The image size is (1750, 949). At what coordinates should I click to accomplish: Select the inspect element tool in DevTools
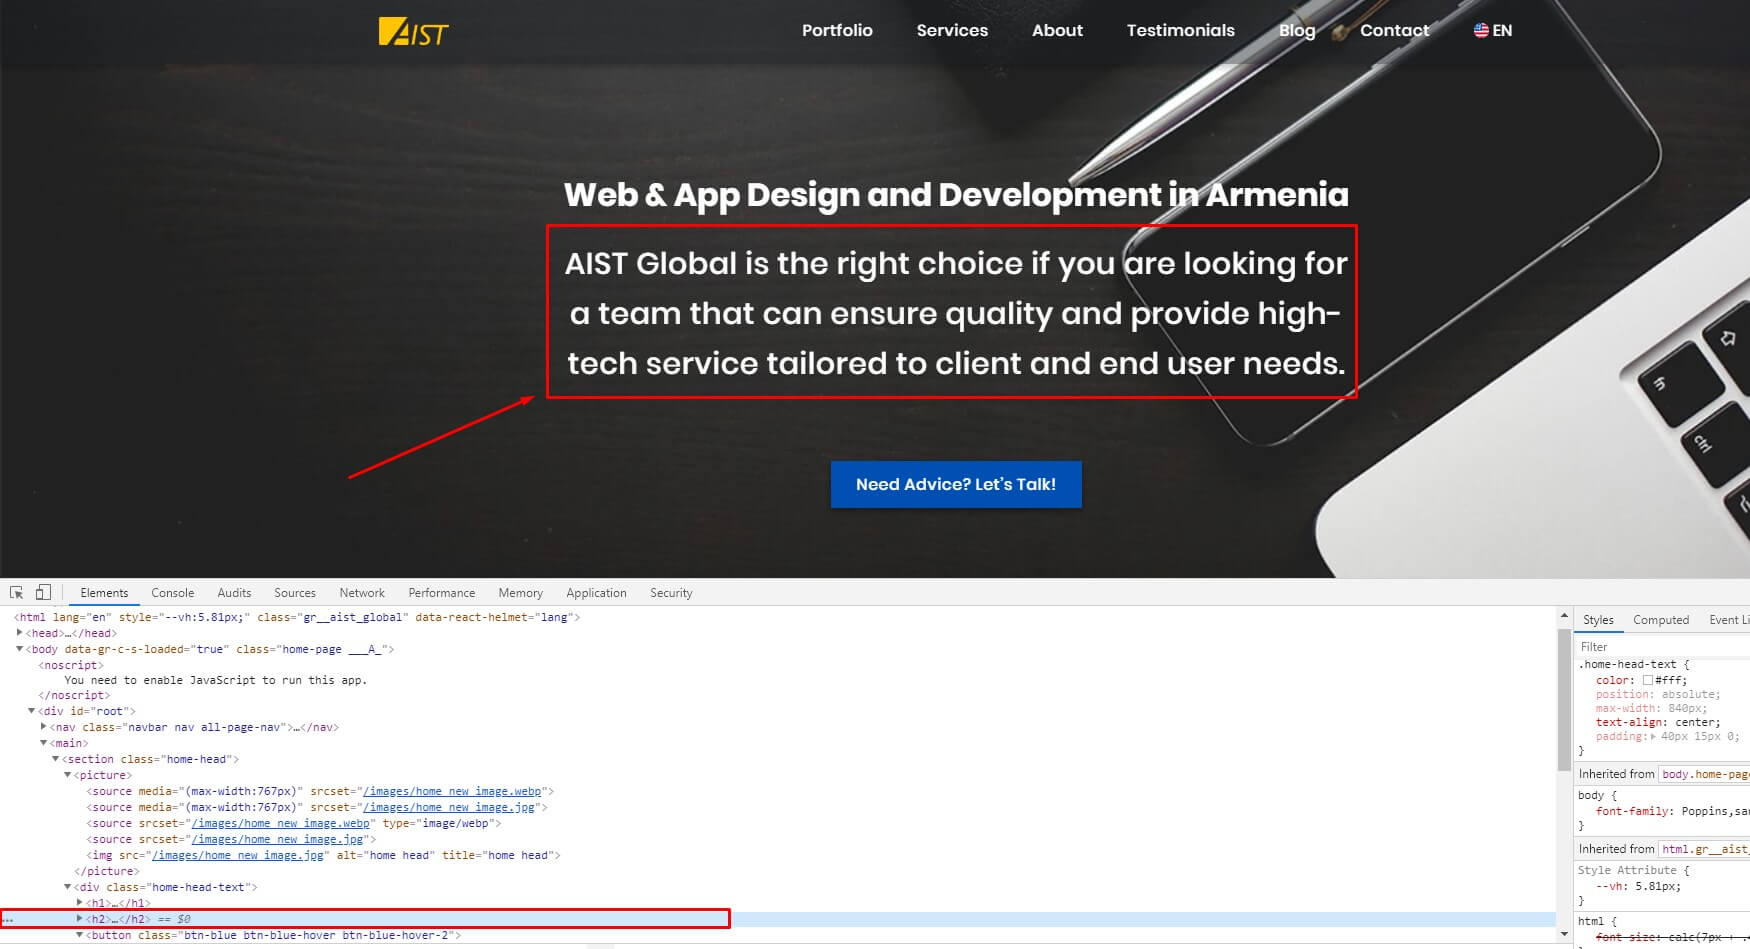point(16,592)
